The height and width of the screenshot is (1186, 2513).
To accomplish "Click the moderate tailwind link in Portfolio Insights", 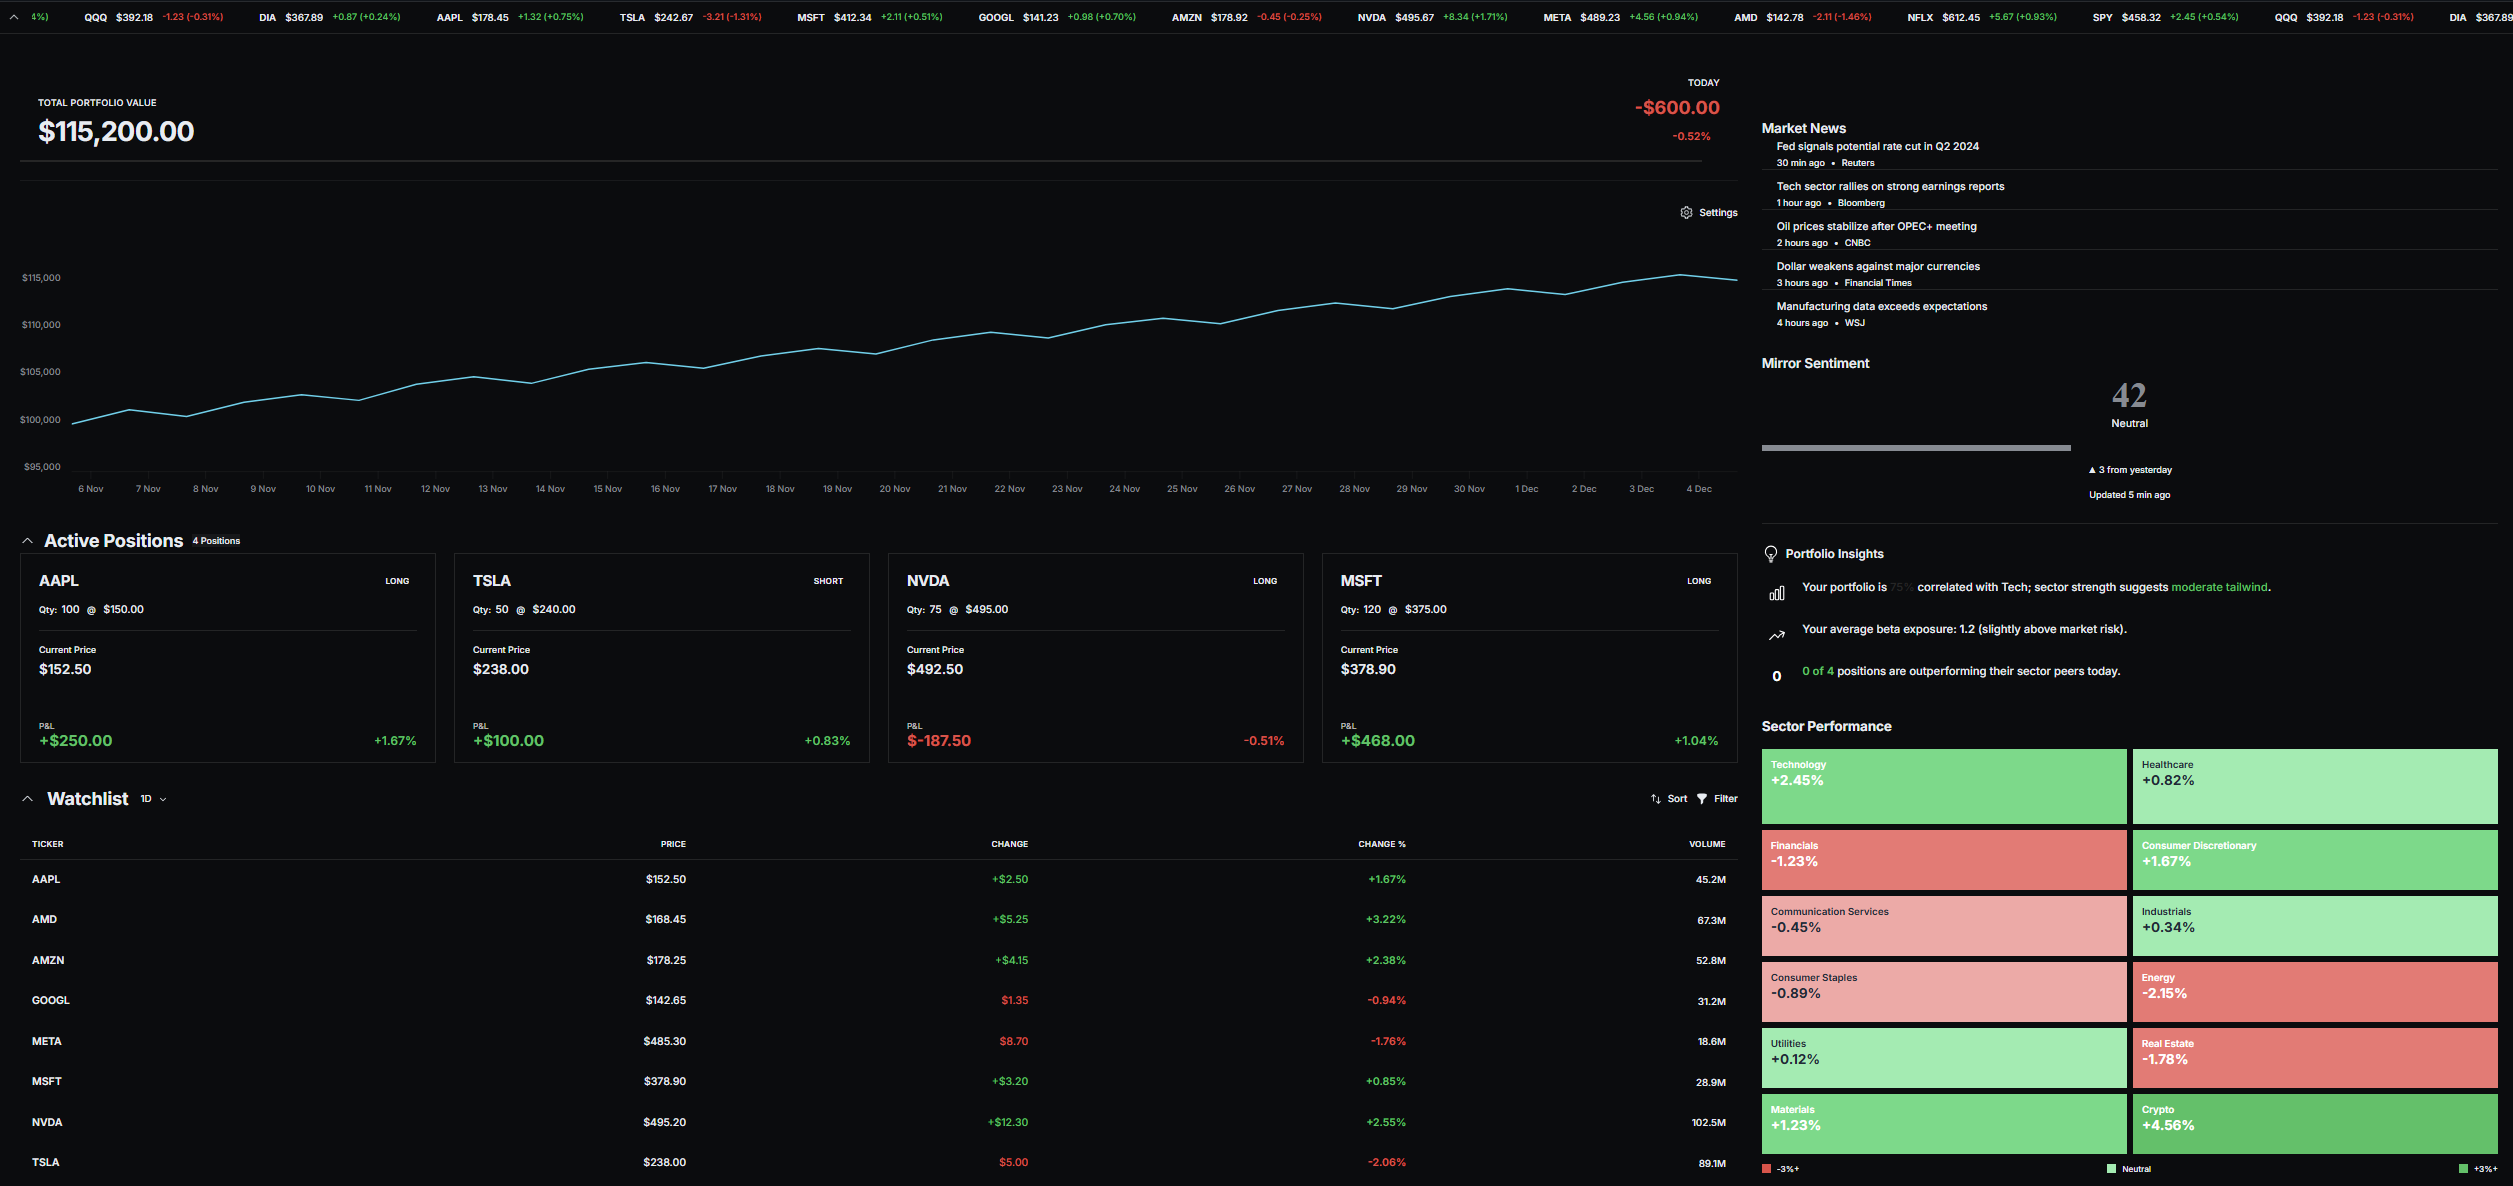I will pos(2220,587).
